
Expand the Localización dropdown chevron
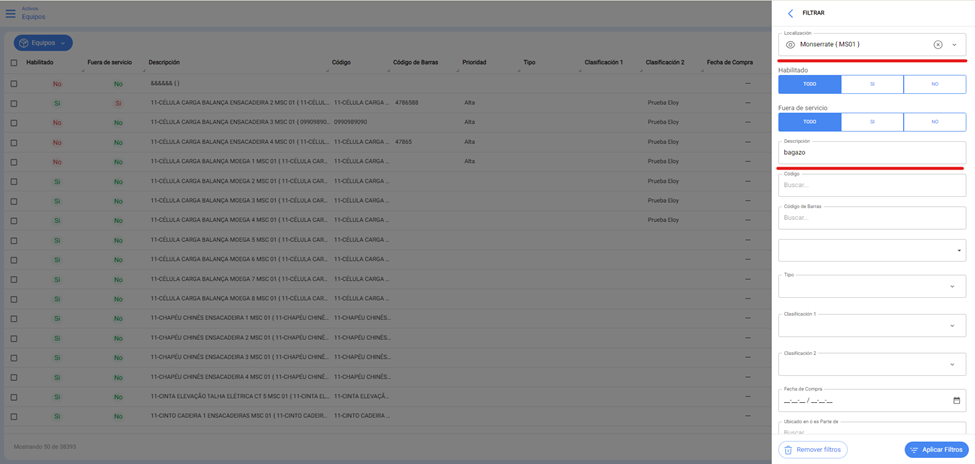[x=954, y=45]
